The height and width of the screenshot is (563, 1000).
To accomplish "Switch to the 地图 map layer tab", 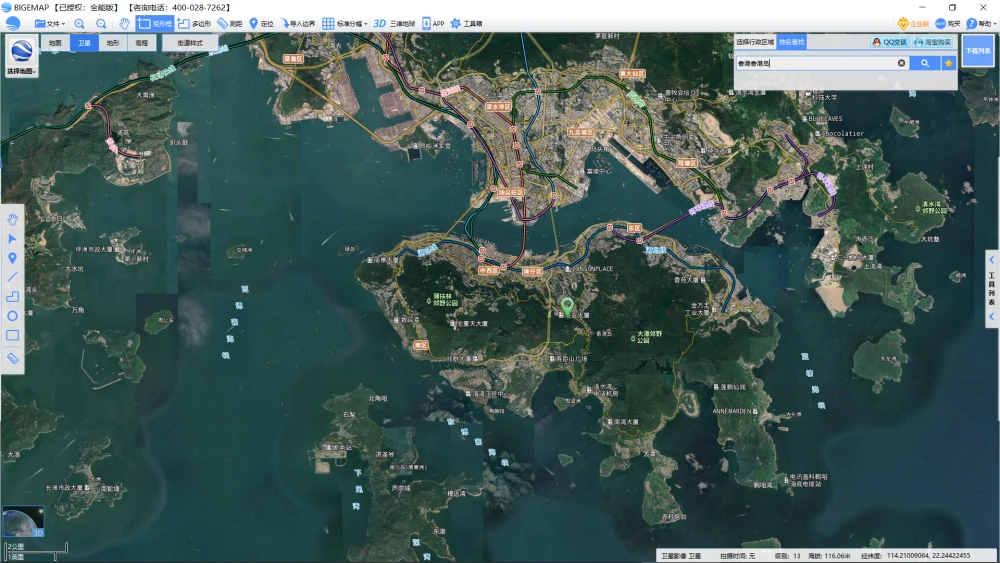I will 55,43.
